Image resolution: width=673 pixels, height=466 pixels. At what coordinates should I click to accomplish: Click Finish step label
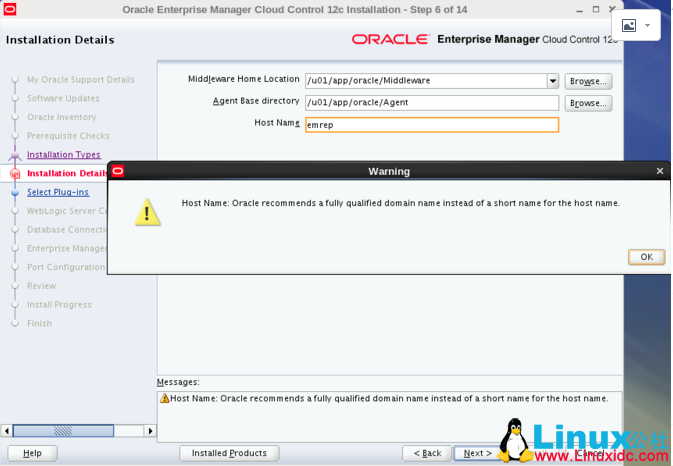click(x=39, y=323)
